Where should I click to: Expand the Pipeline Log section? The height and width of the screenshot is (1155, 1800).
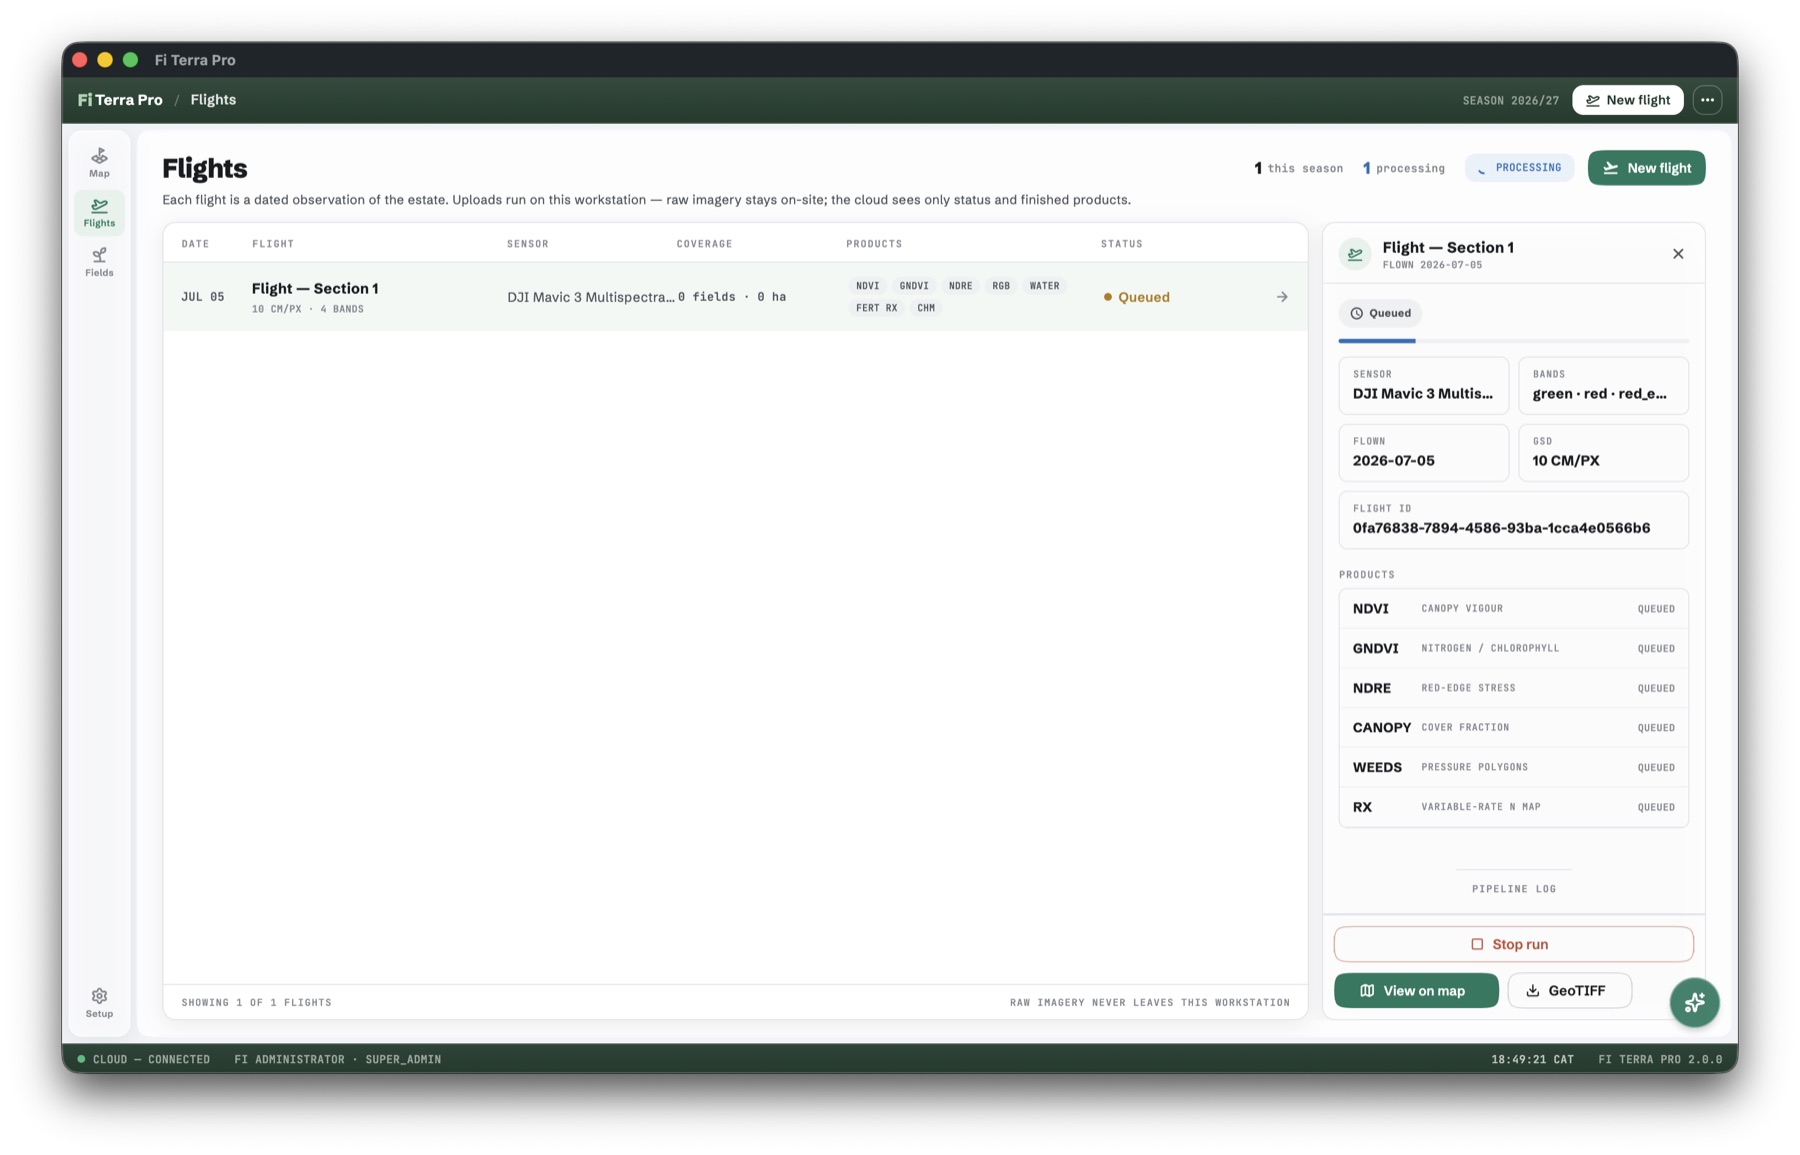pyautogui.click(x=1513, y=889)
